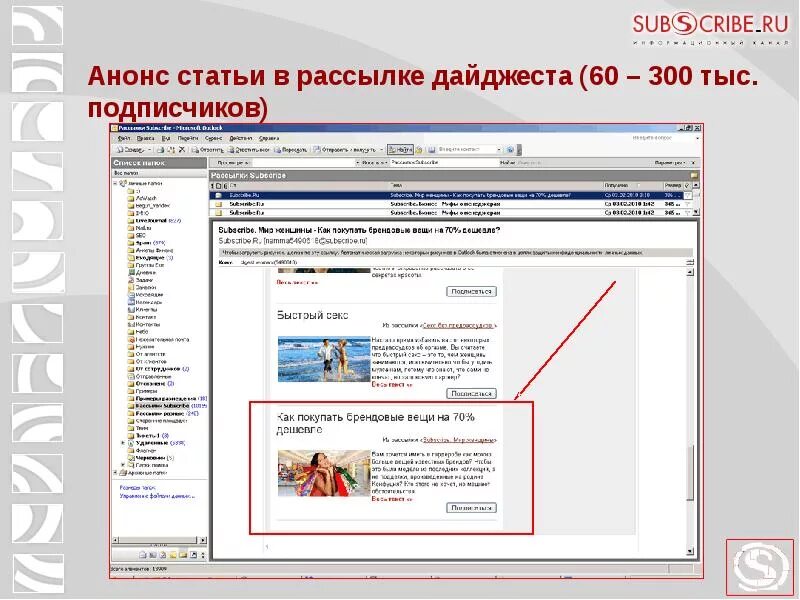Expand the Папки поиска node
This screenshot has height=600, width=800.
[x=123, y=465]
